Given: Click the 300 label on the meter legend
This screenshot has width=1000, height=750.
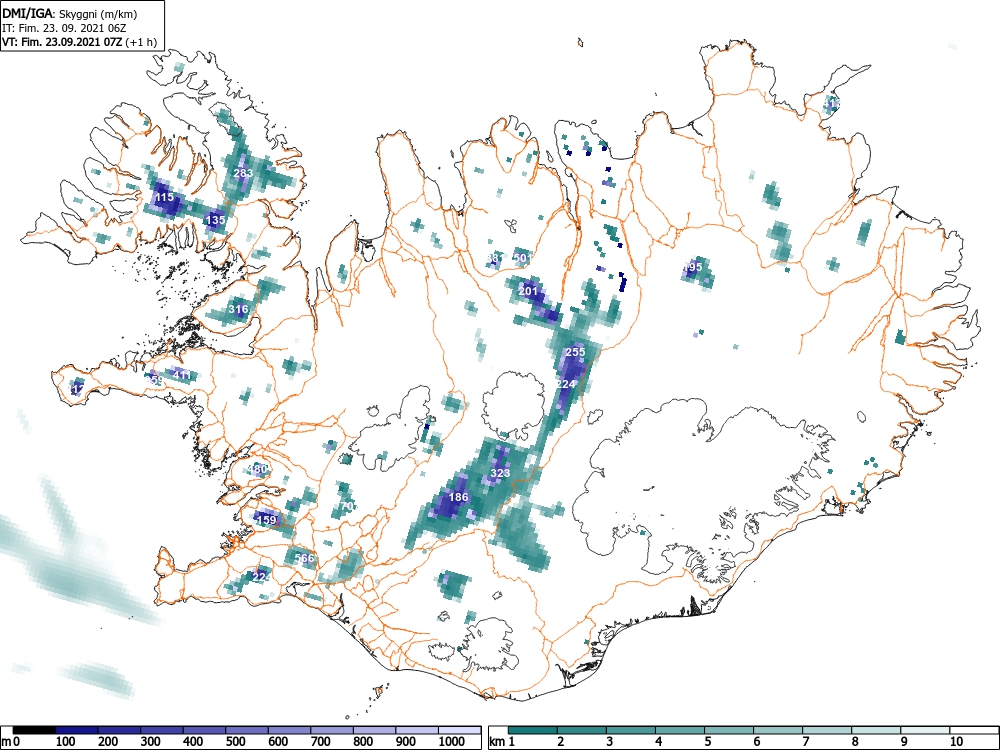Looking at the screenshot, I should tap(151, 742).
